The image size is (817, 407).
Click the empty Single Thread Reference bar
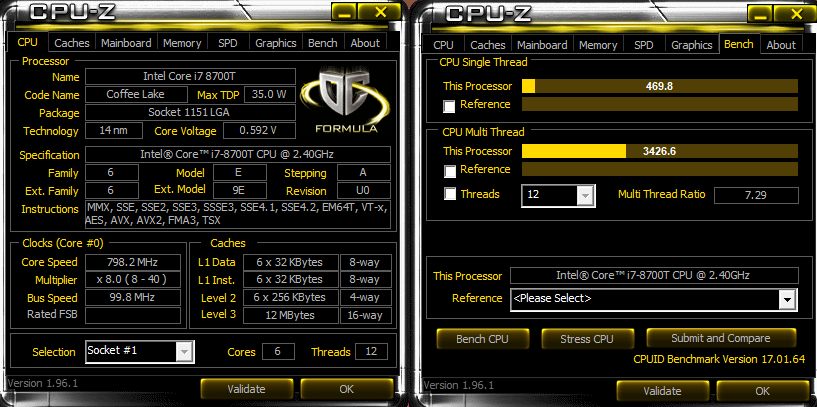pos(660,104)
